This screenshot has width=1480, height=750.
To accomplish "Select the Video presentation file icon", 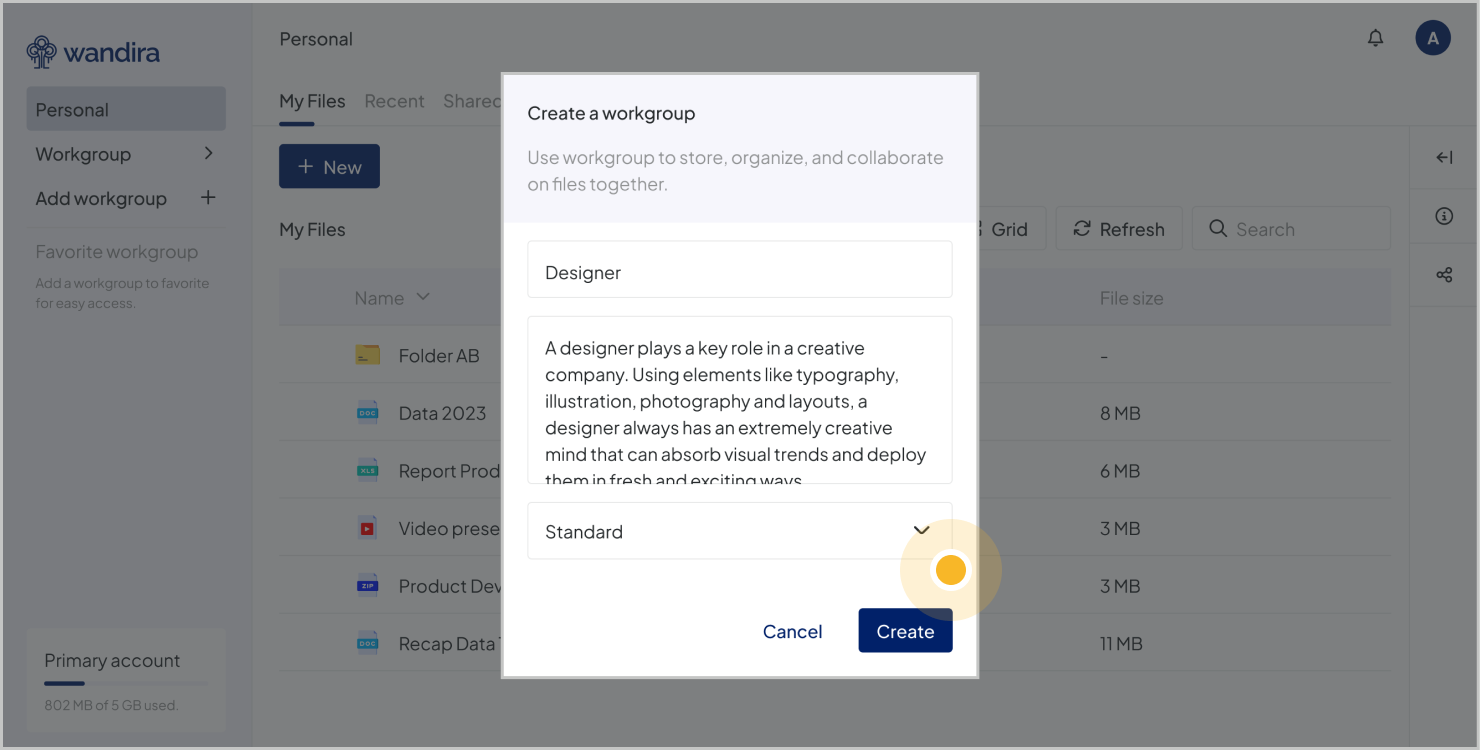I will (368, 528).
